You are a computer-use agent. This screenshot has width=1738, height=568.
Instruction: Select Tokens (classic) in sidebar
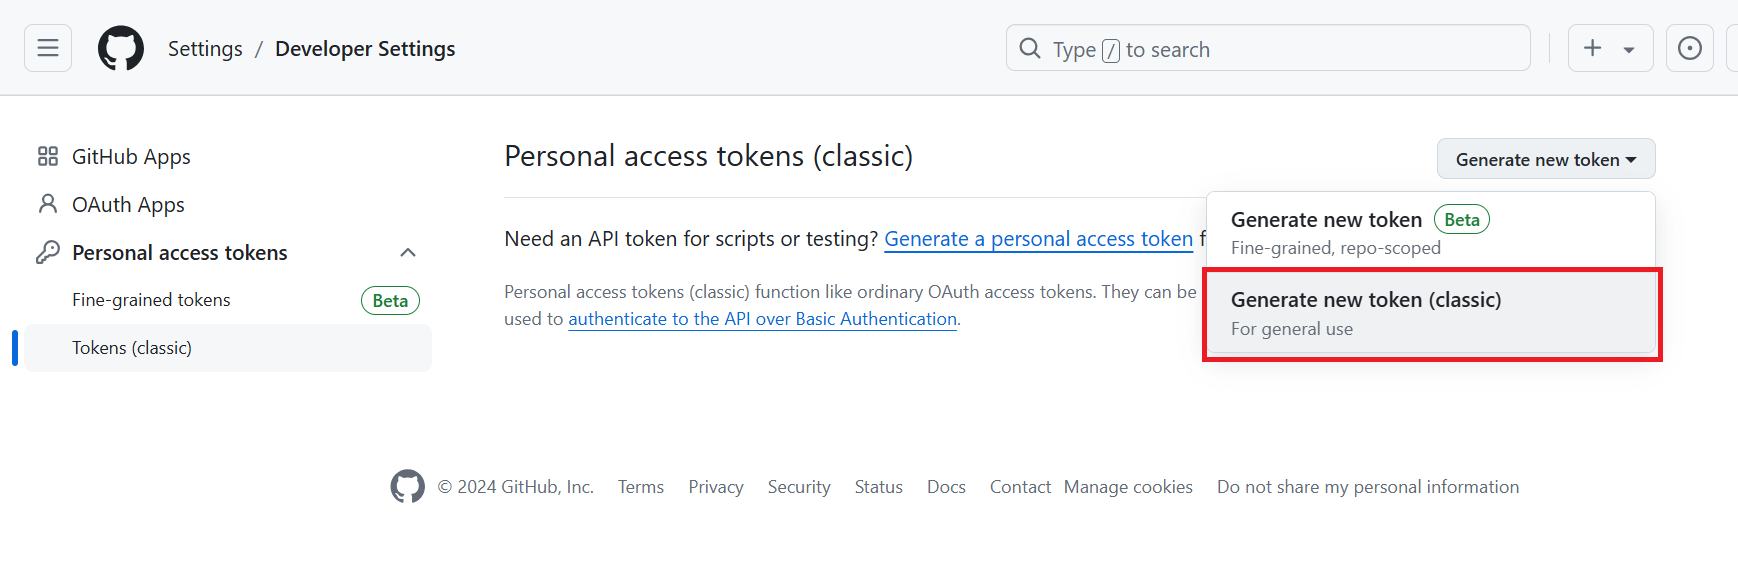tap(132, 348)
